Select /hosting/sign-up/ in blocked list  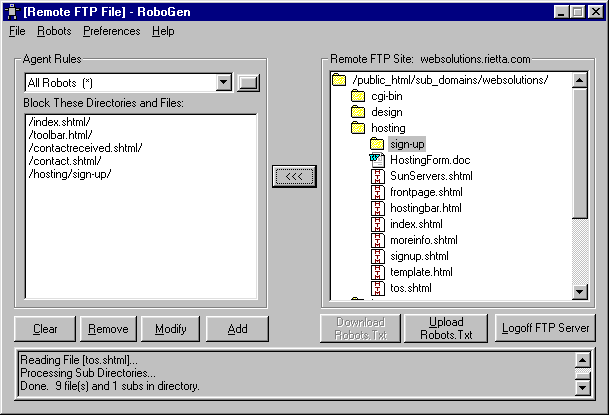(70, 173)
